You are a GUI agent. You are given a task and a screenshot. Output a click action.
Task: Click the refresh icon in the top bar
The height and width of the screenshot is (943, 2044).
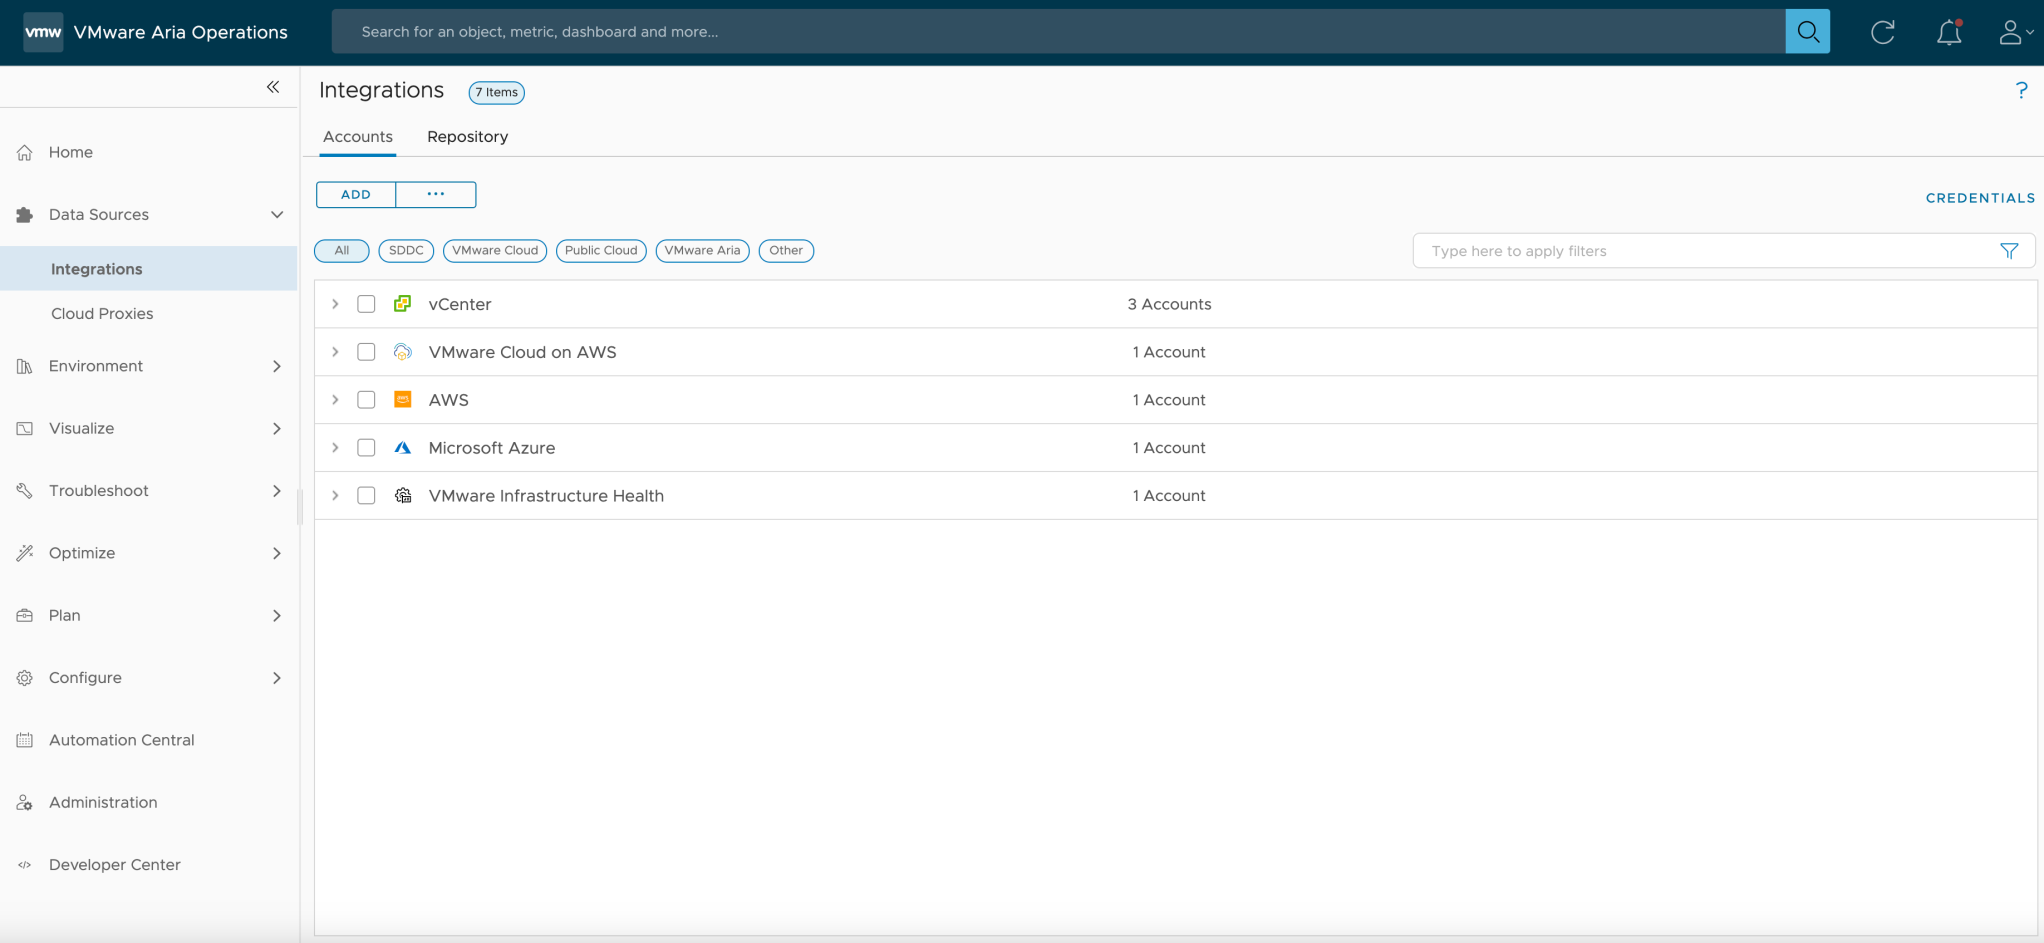1883,31
